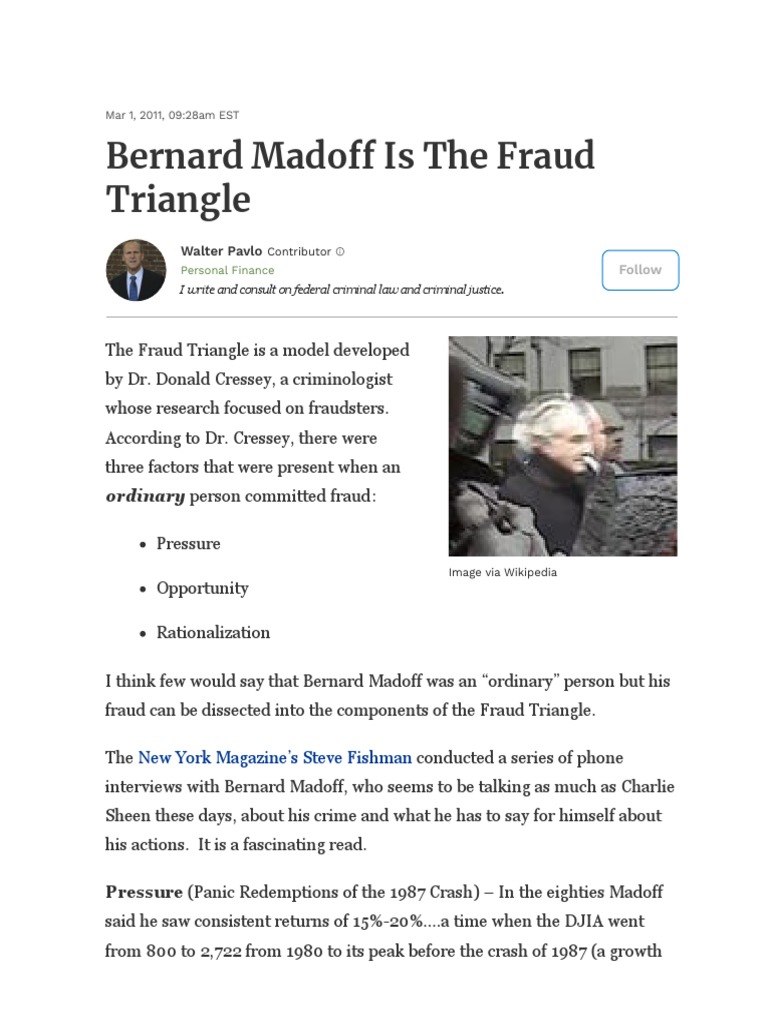
Task: Click the 'Image via Wikipedia' caption
Action: coord(503,573)
